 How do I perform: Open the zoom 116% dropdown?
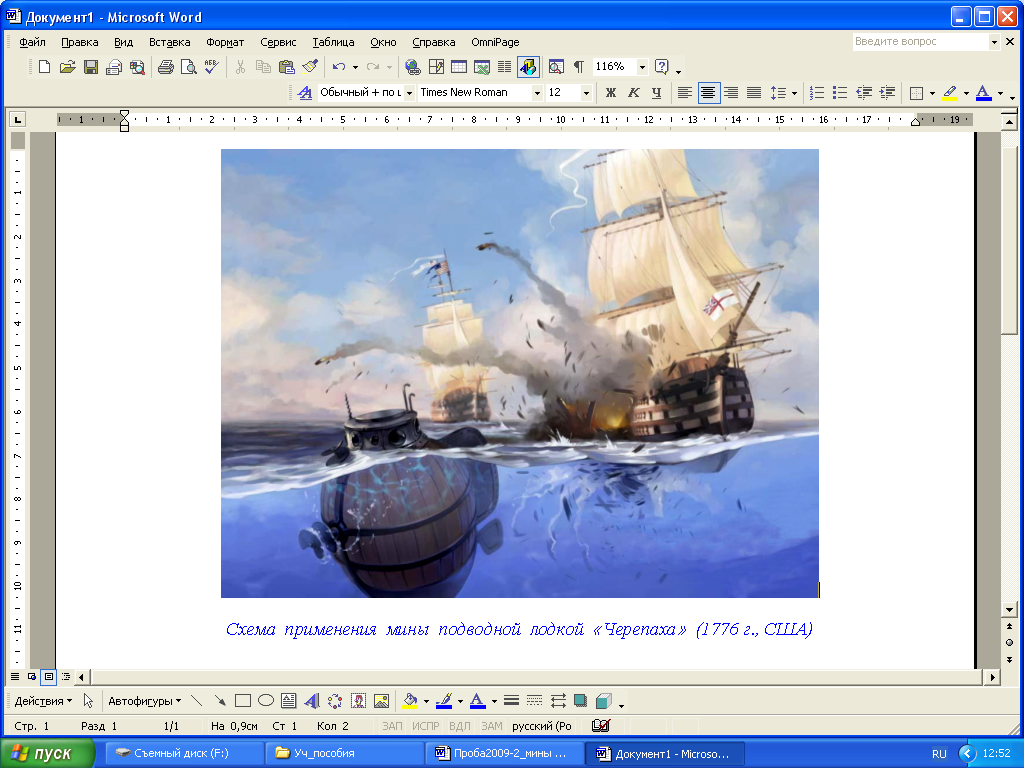[642, 67]
